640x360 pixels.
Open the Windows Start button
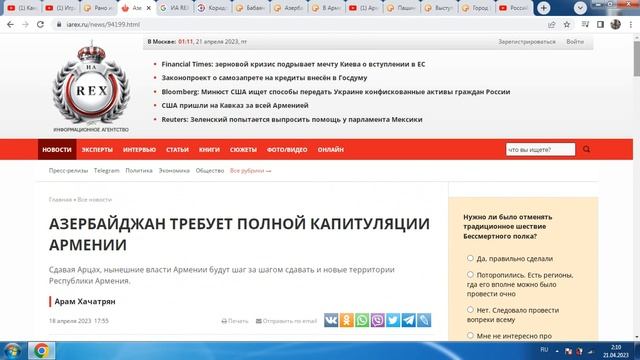(x=12, y=351)
